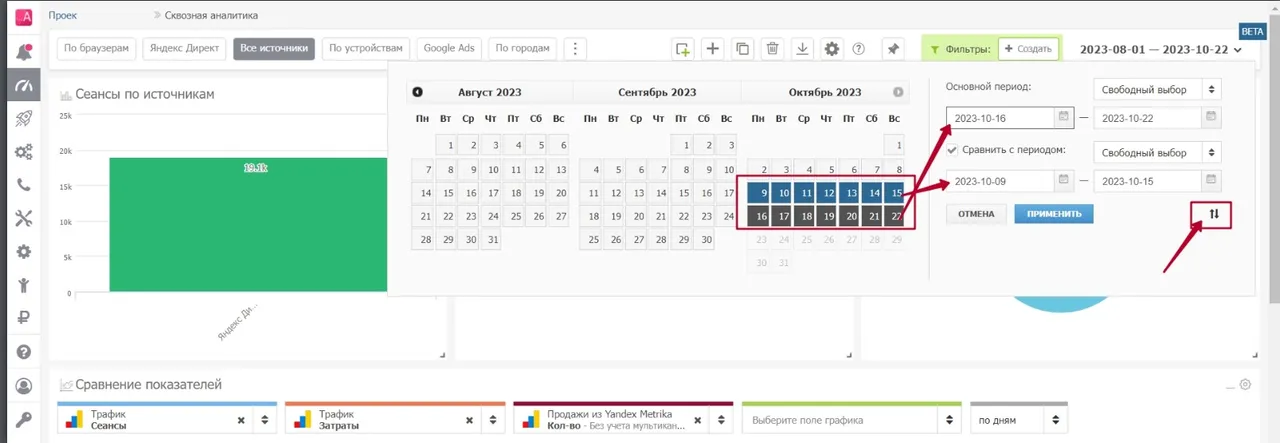Open report settings gear in the toolbar
1280x443 pixels.
click(832, 48)
